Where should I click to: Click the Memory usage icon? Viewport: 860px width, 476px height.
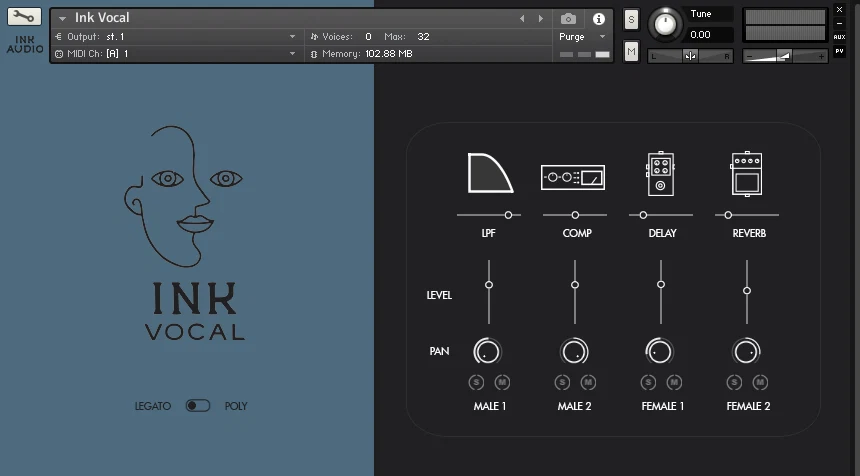[x=314, y=54]
